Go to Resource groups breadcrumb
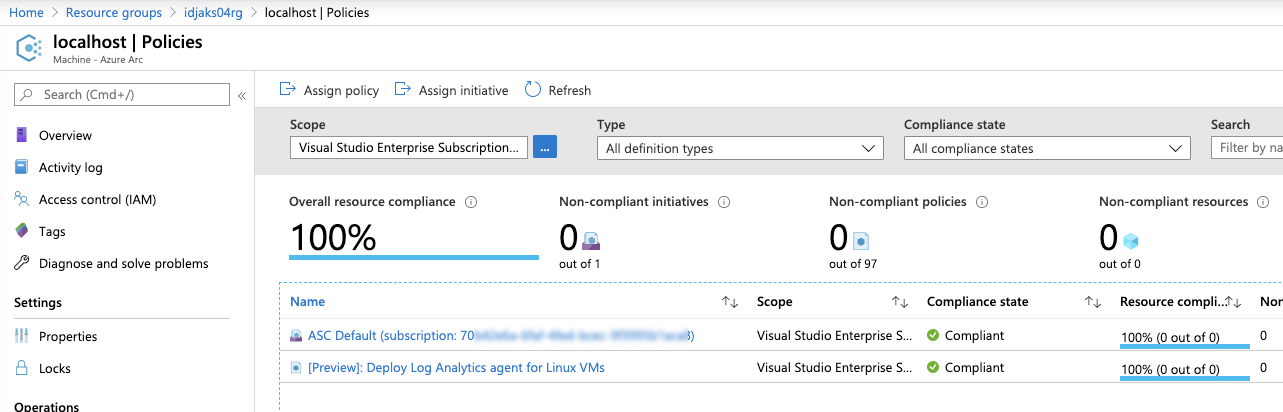The height and width of the screenshot is (412, 1283). pos(114,13)
